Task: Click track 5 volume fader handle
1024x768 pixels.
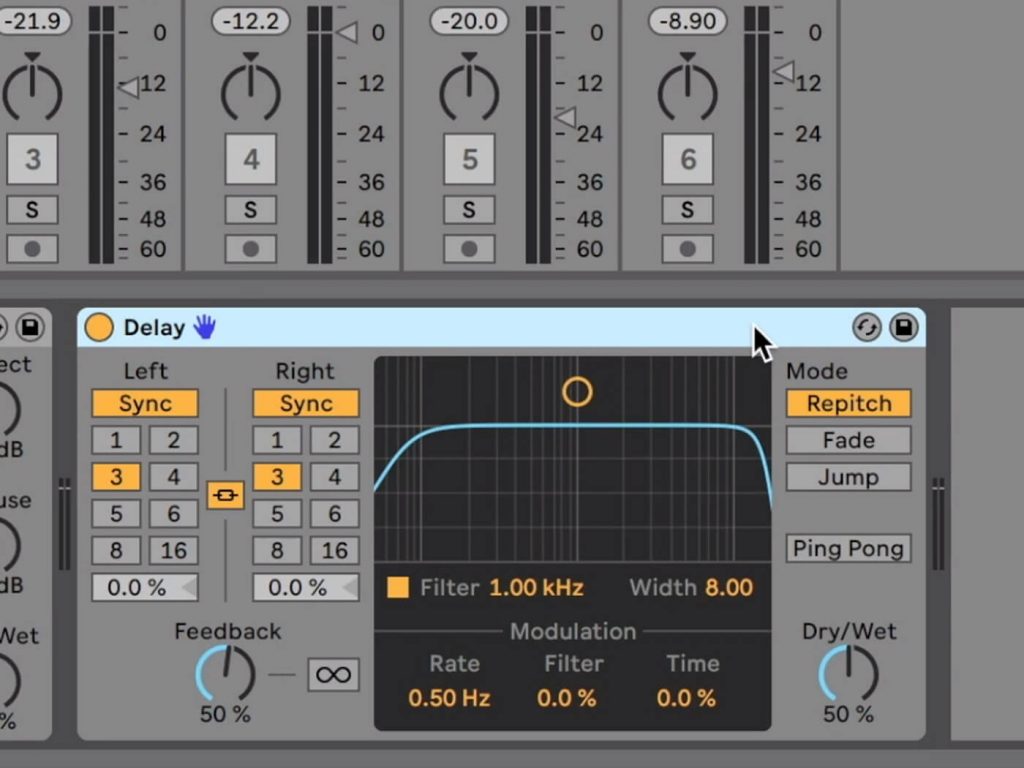Action: (566, 118)
